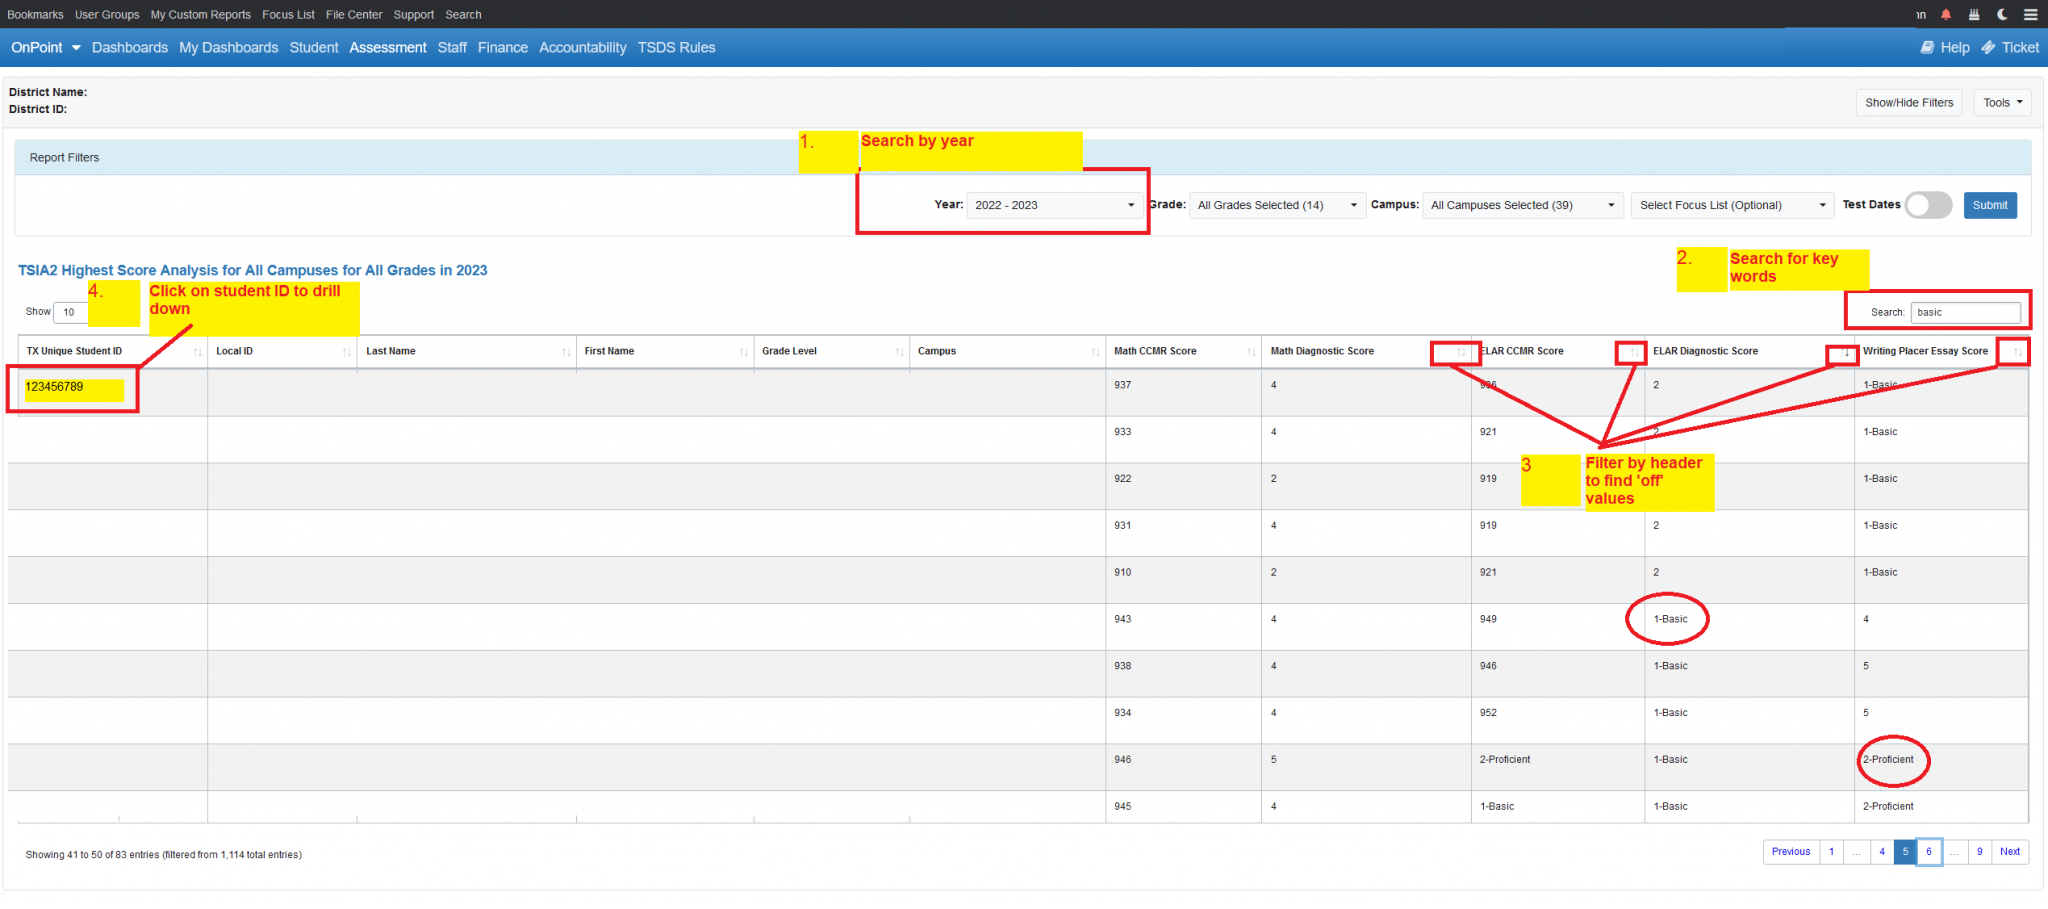Sort ELAR CCMR Score via header sort icon
Image resolution: width=2048 pixels, height=909 pixels.
pyautogui.click(x=1631, y=352)
